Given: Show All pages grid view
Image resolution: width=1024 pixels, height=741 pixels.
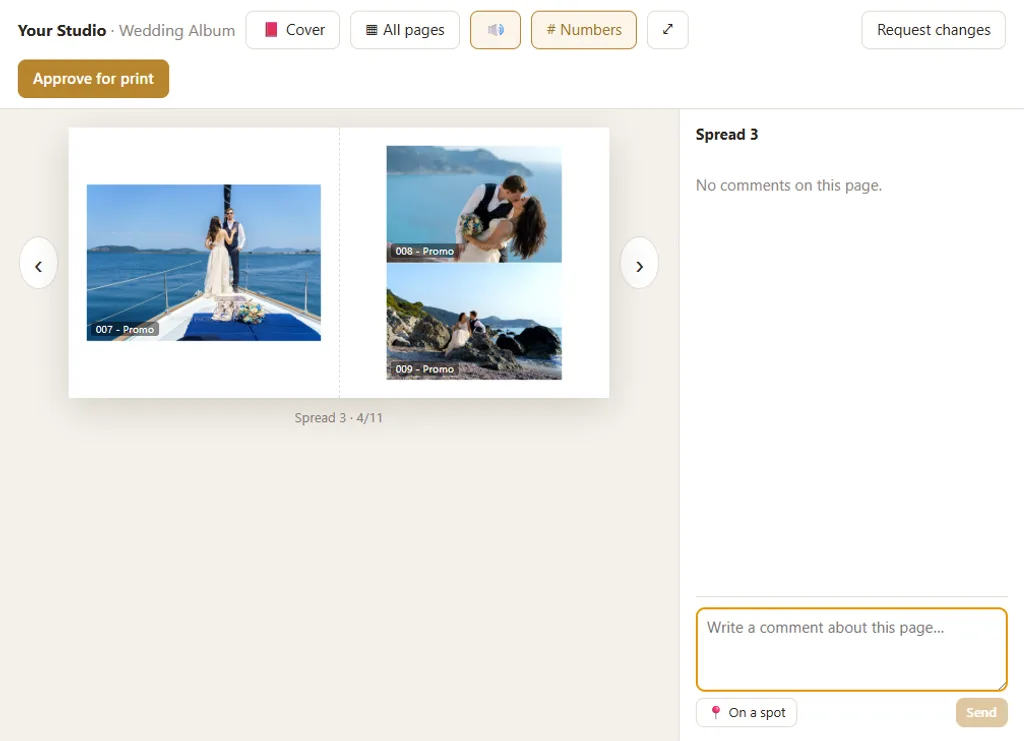Looking at the screenshot, I should [405, 30].
